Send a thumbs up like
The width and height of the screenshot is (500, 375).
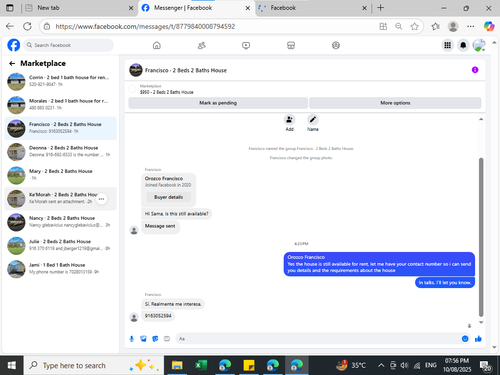click(478, 339)
